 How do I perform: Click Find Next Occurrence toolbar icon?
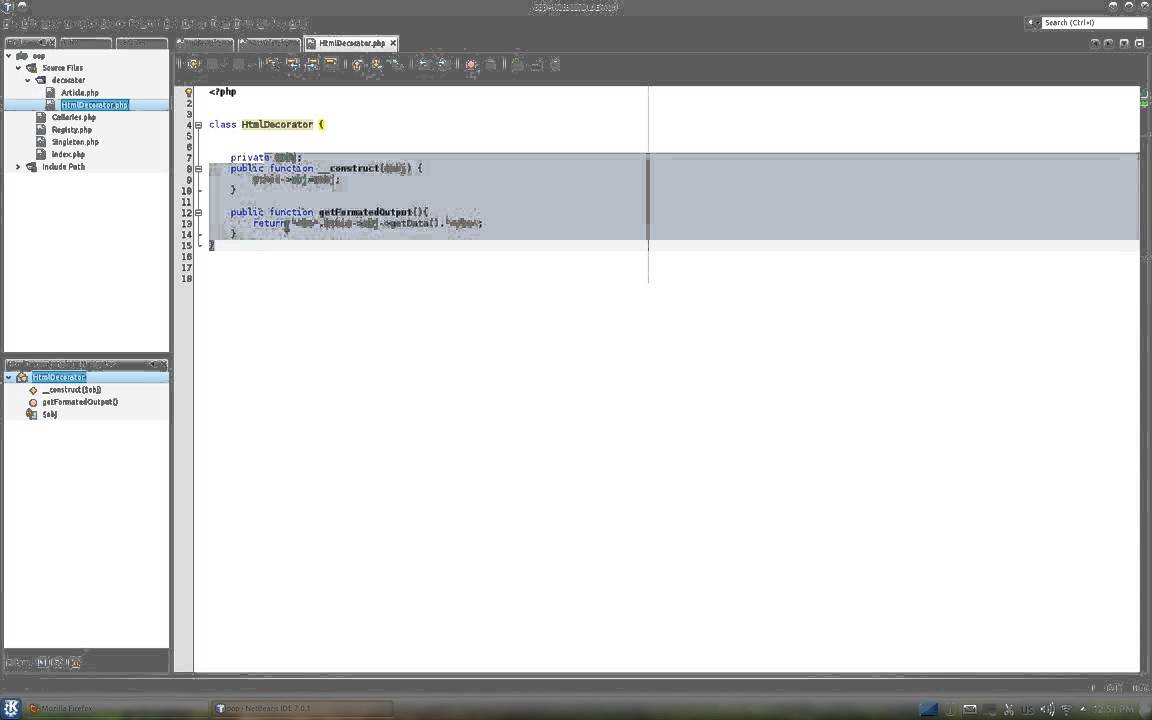[312, 65]
